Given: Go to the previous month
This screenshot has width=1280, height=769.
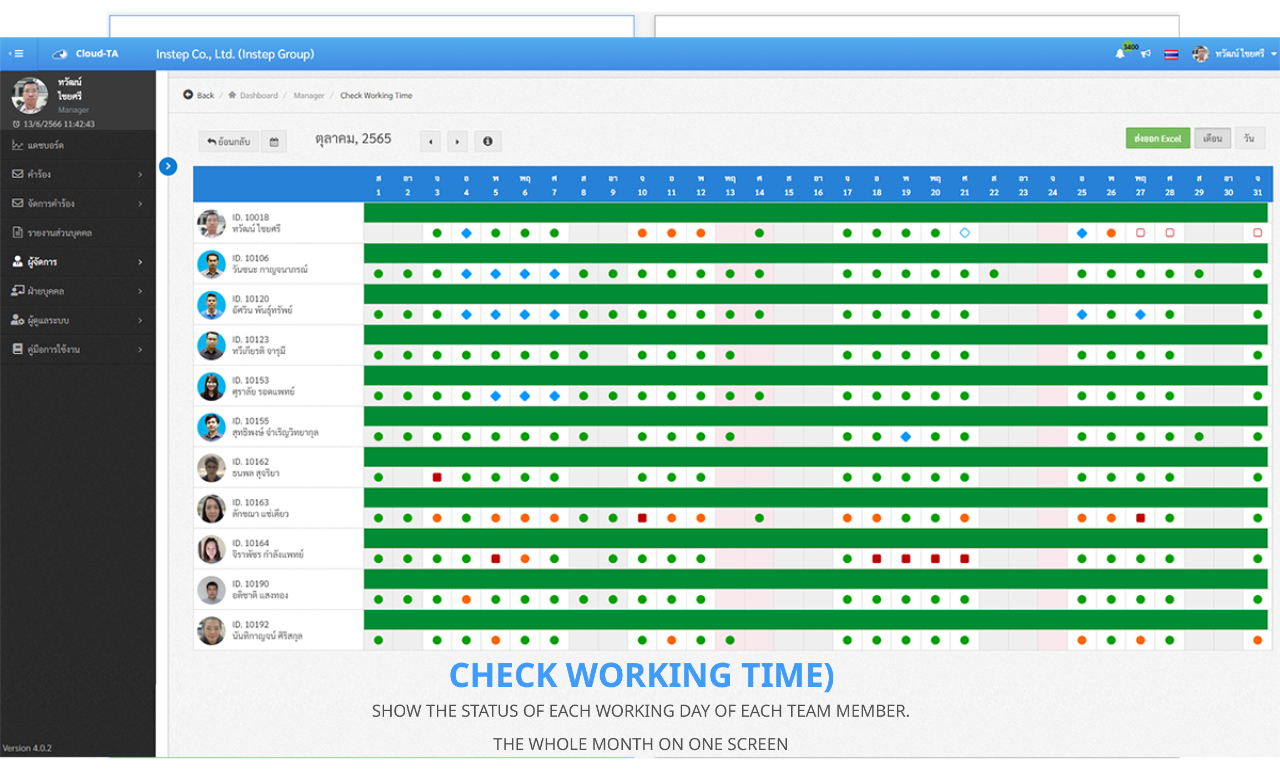Looking at the screenshot, I should pos(431,142).
